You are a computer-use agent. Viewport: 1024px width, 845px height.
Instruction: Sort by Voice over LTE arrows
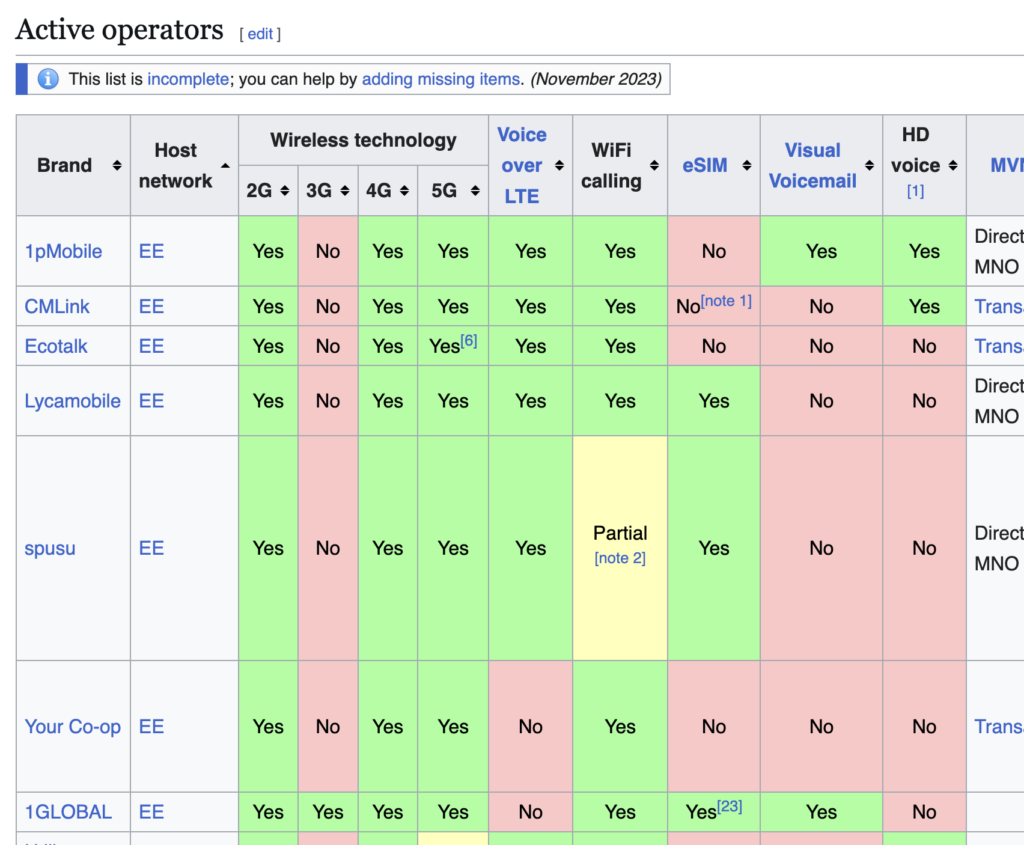pyautogui.click(x=560, y=165)
